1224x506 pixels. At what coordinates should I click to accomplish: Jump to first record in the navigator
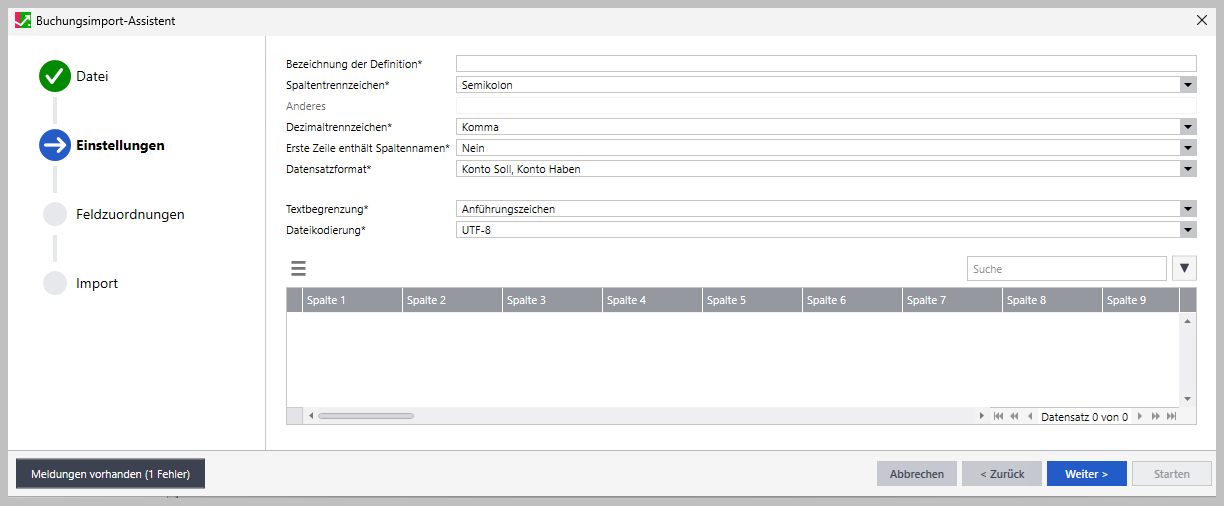coord(998,416)
